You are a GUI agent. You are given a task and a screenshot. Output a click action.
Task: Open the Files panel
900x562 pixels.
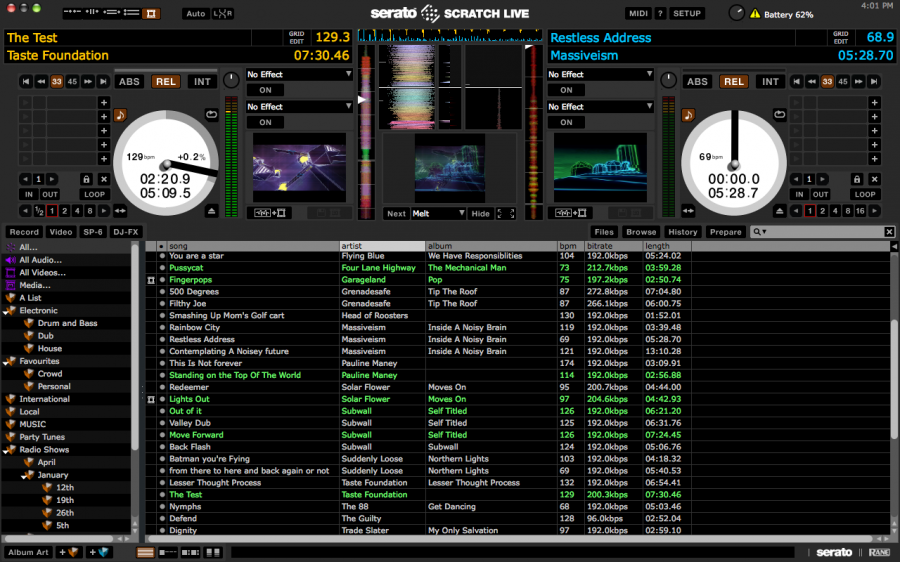coord(604,232)
